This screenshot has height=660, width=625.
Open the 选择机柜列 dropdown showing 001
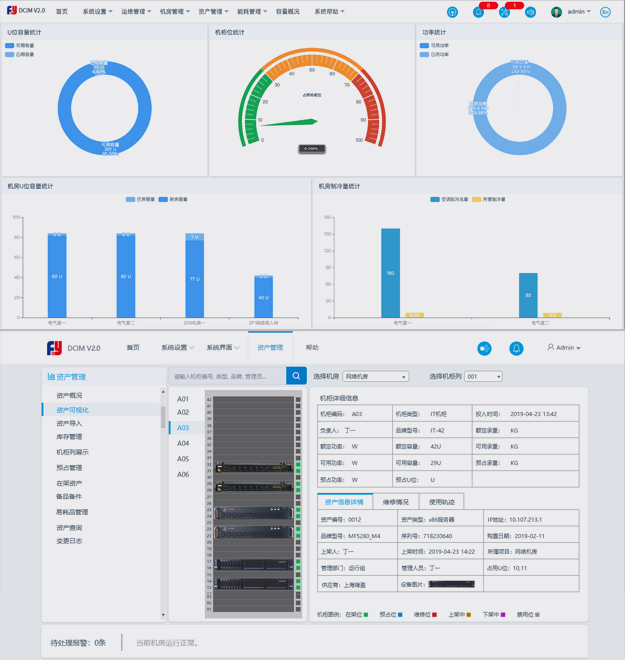(x=483, y=377)
